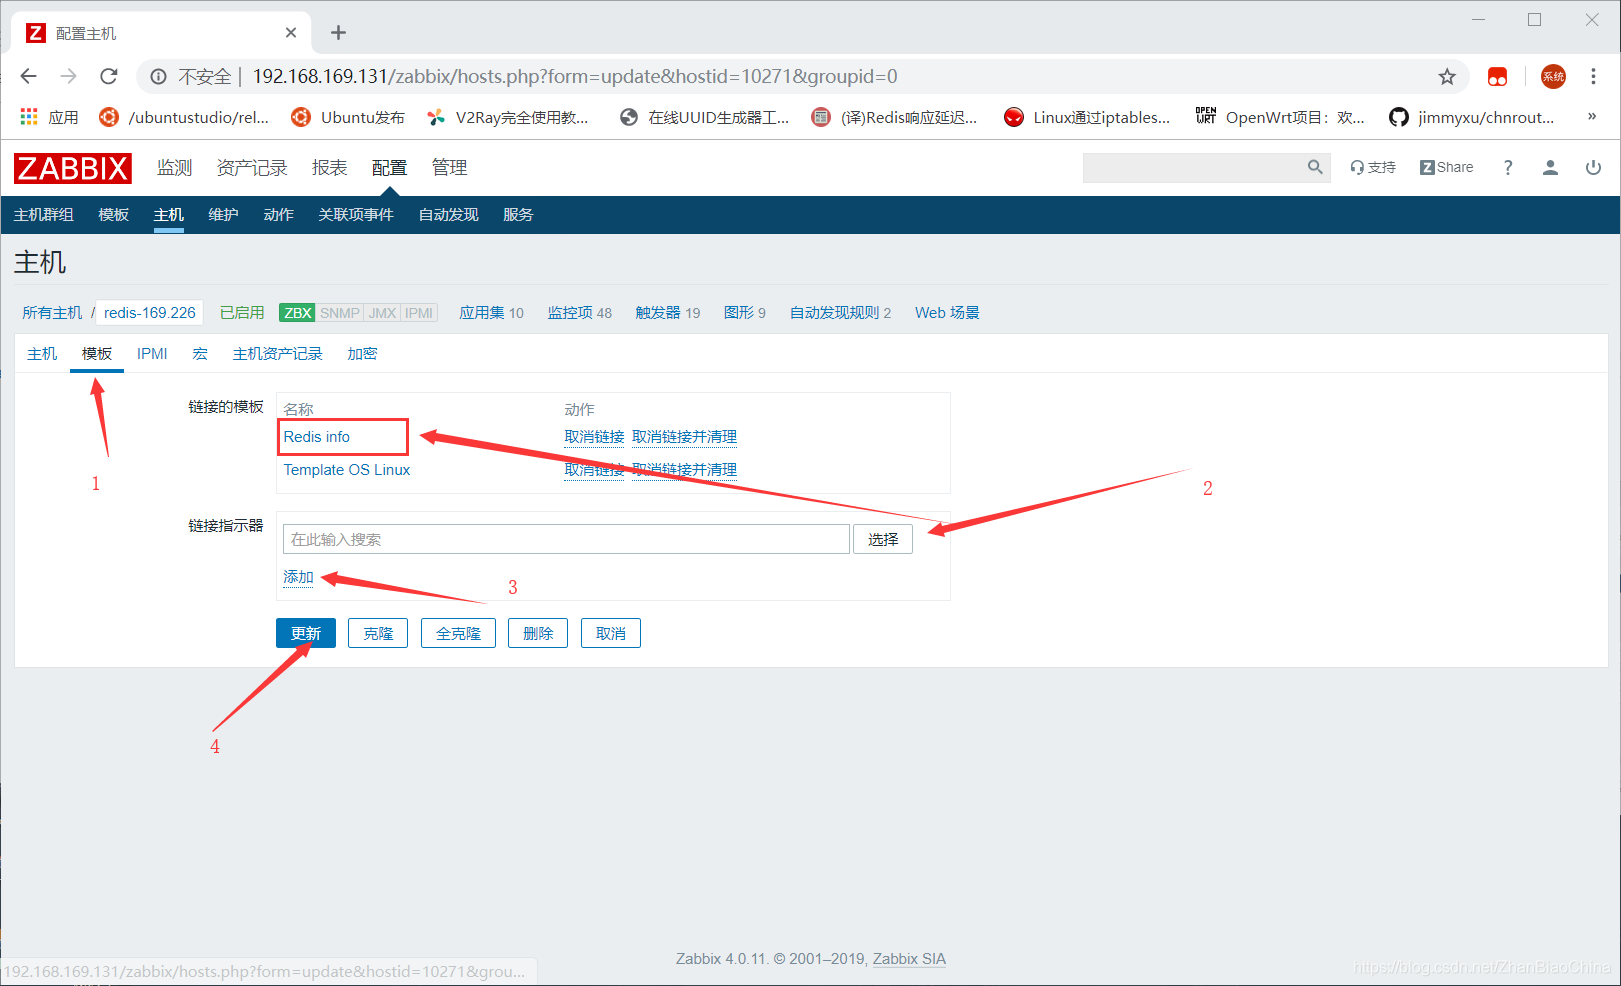Viewport: 1621px width, 986px height.
Task: Open 应用集 10 link
Action: [x=491, y=313]
